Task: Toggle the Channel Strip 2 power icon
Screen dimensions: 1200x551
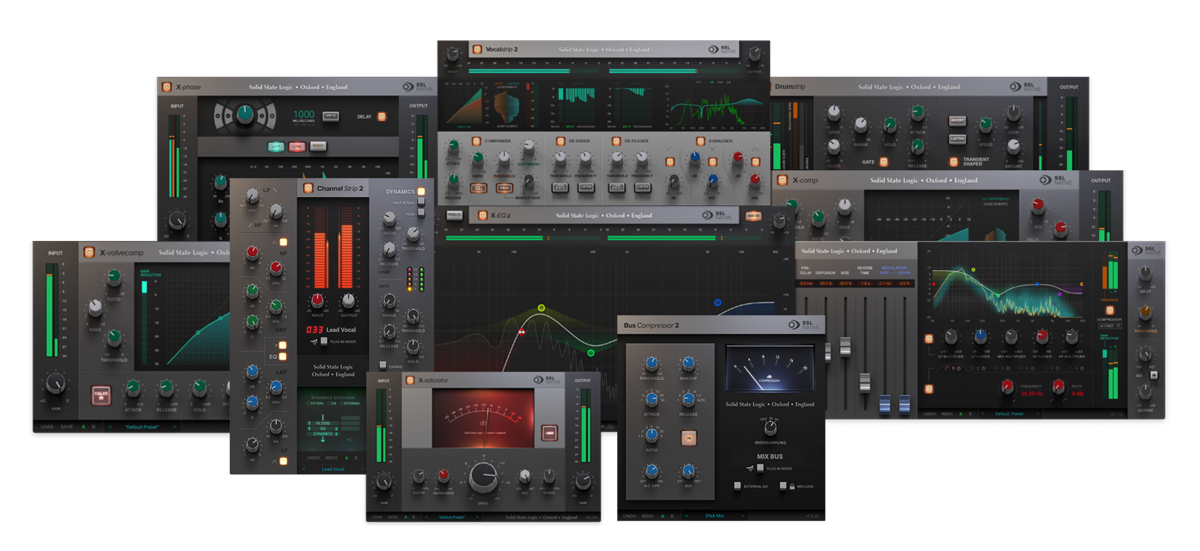Action: coord(307,188)
